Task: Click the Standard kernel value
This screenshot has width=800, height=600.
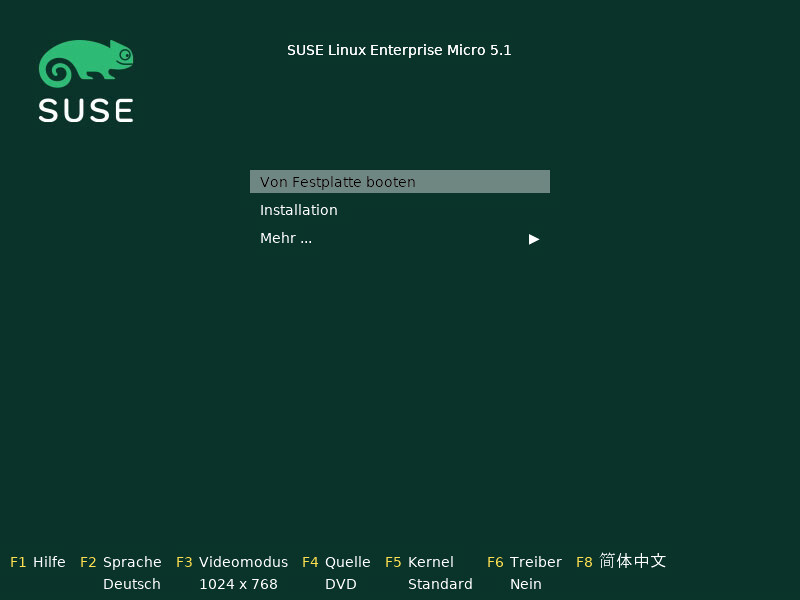Action: pyautogui.click(x=440, y=584)
